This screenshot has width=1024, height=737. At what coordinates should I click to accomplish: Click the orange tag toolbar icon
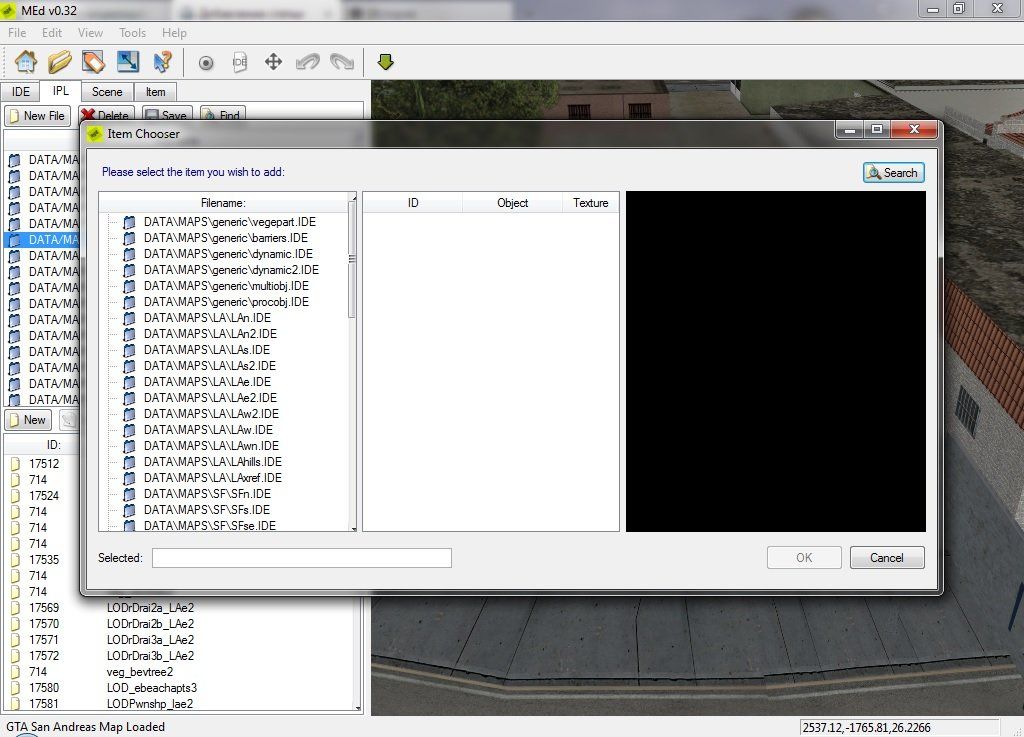pos(93,62)
